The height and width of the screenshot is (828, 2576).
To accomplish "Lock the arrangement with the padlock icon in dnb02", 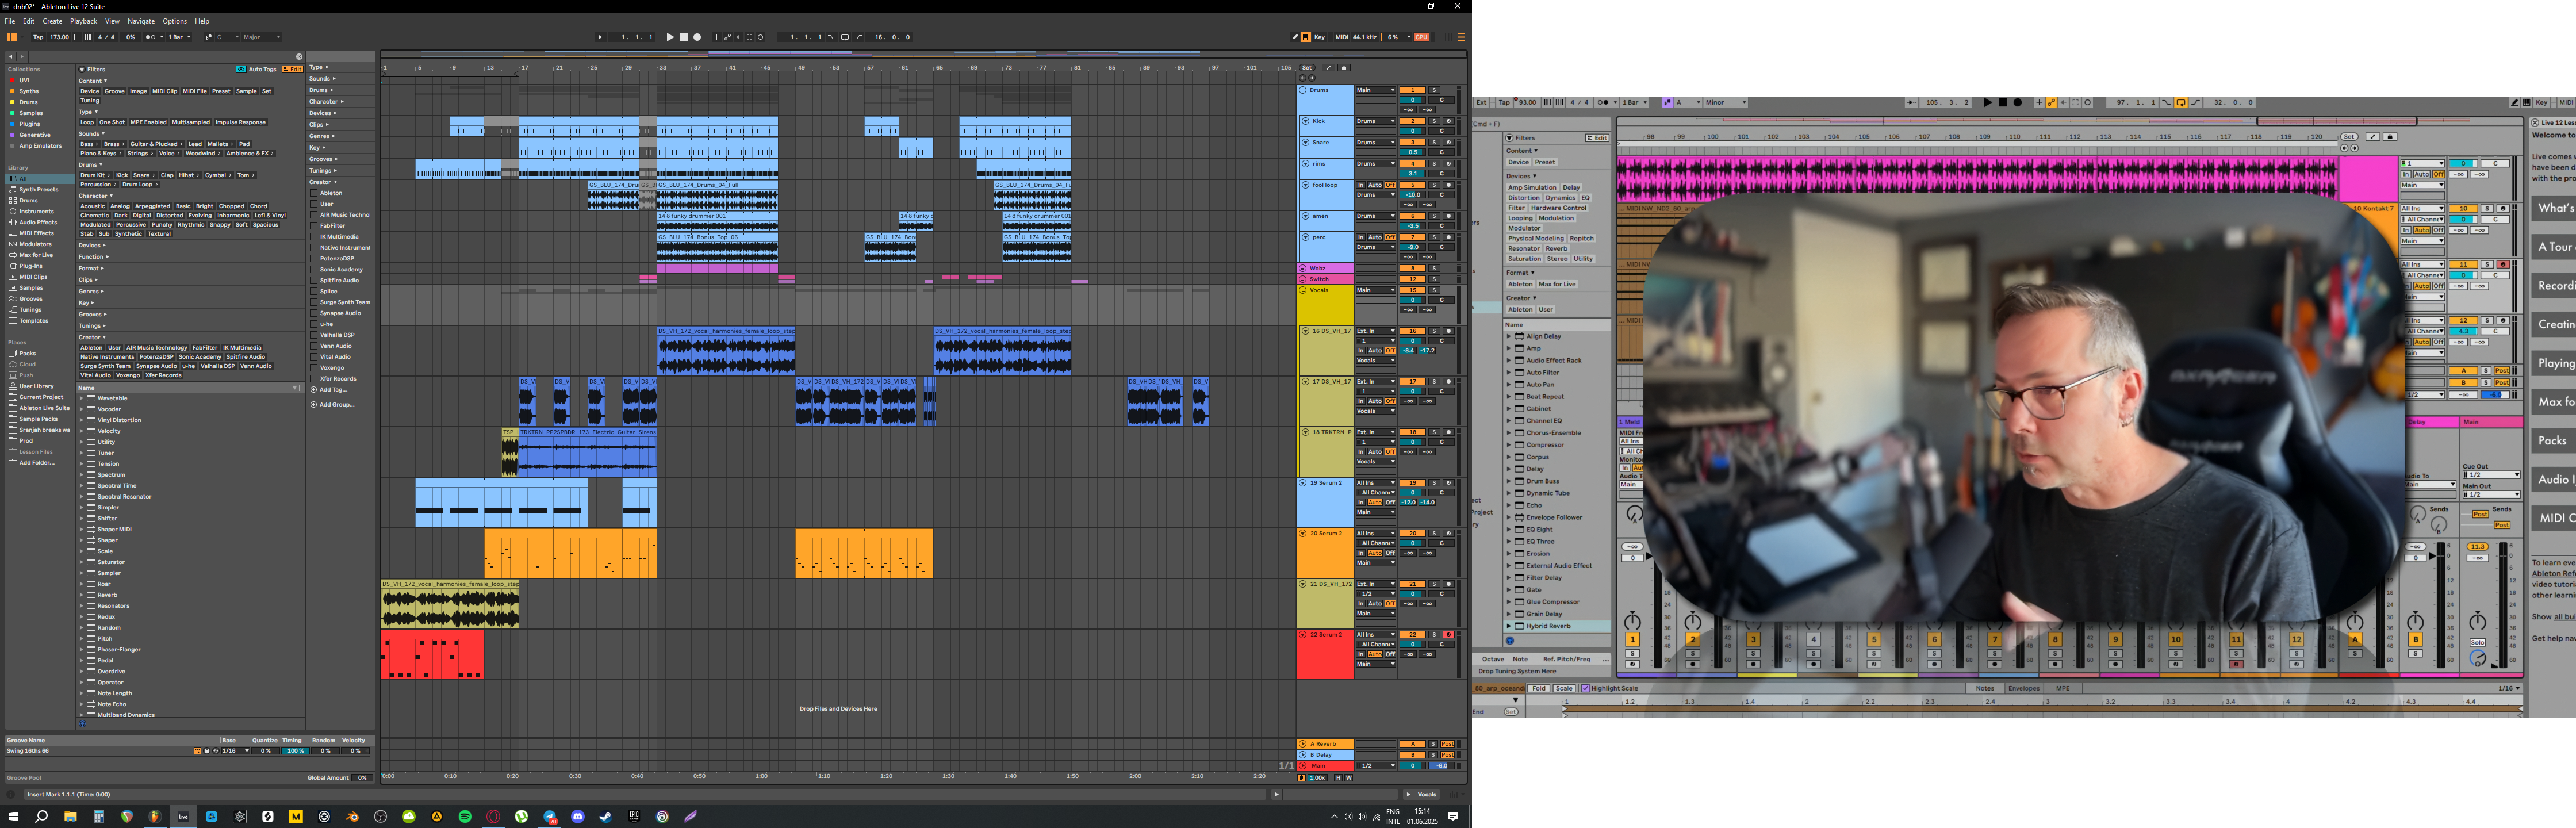I will (x=1344, y=67).
